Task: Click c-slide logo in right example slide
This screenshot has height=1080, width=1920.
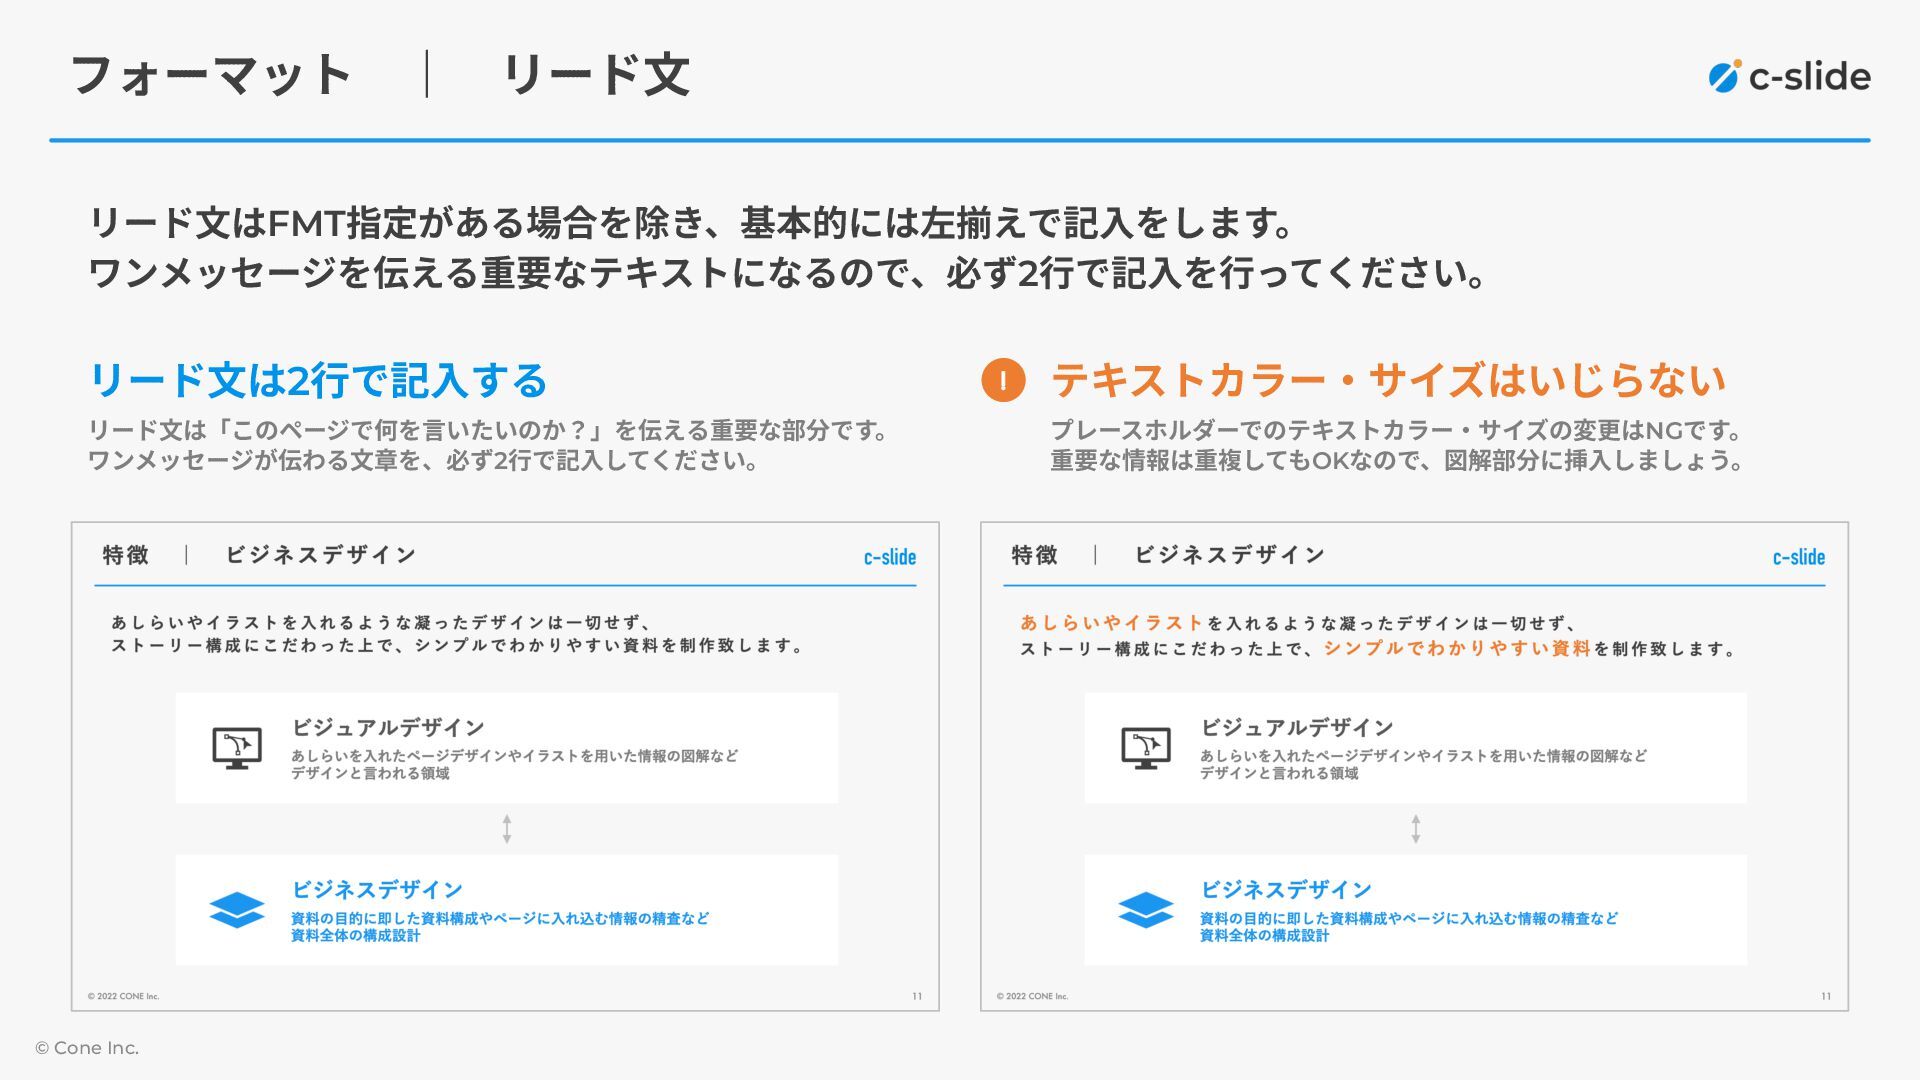Action: (x=1798, y=557)
